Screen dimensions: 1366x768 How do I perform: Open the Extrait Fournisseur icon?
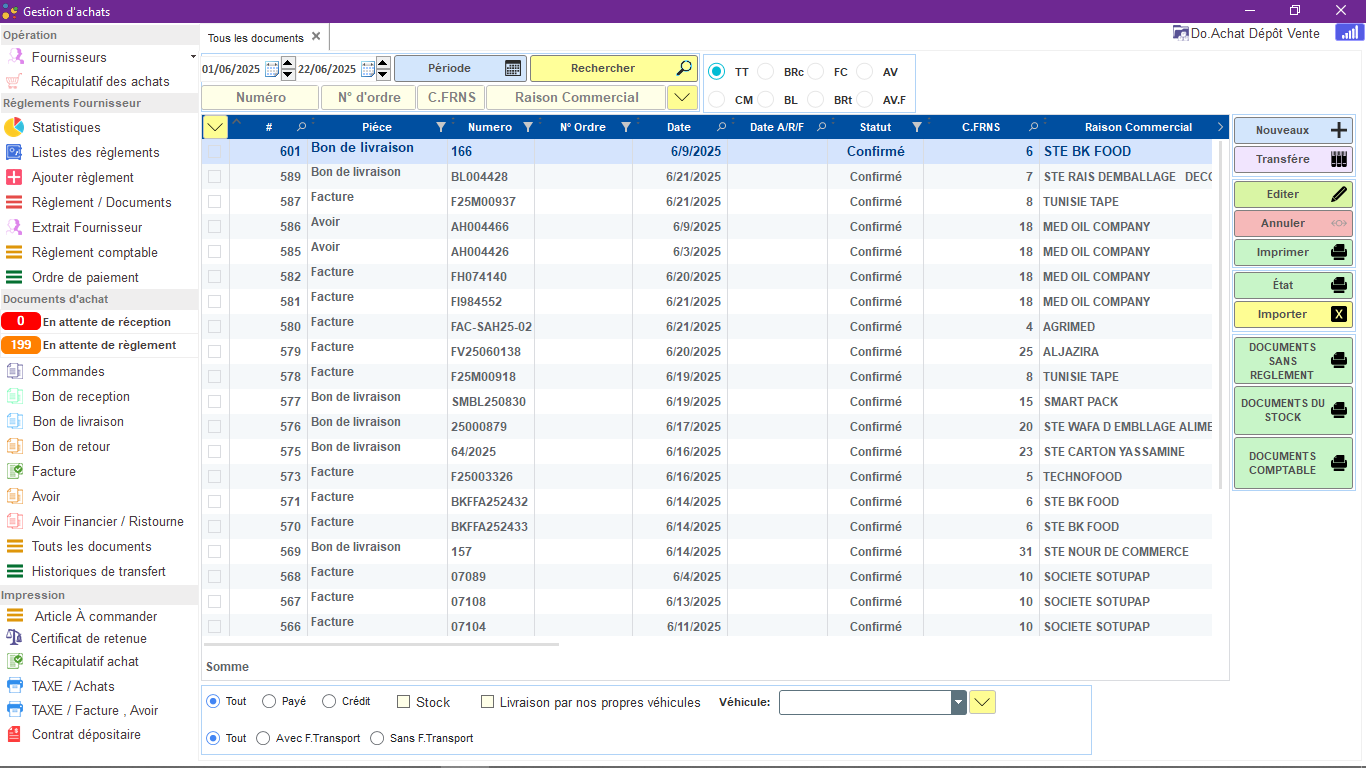pos(14,227)
